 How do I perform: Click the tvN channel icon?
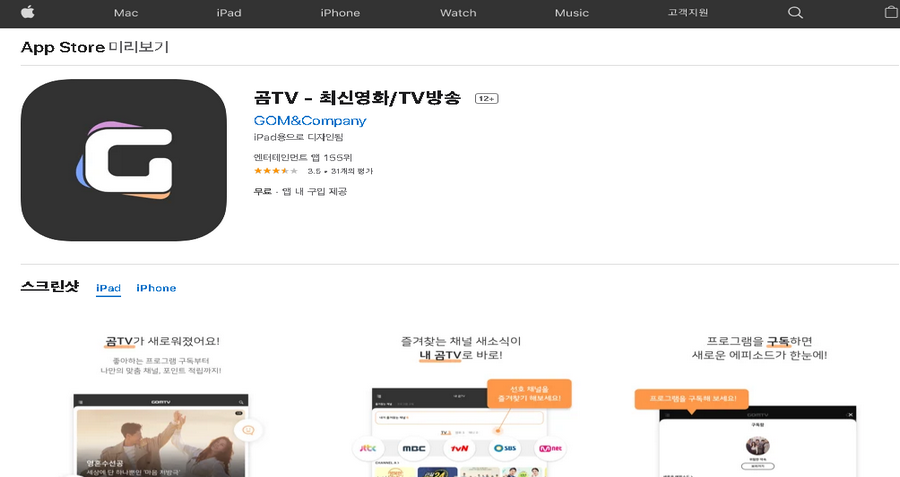point(459,448)
